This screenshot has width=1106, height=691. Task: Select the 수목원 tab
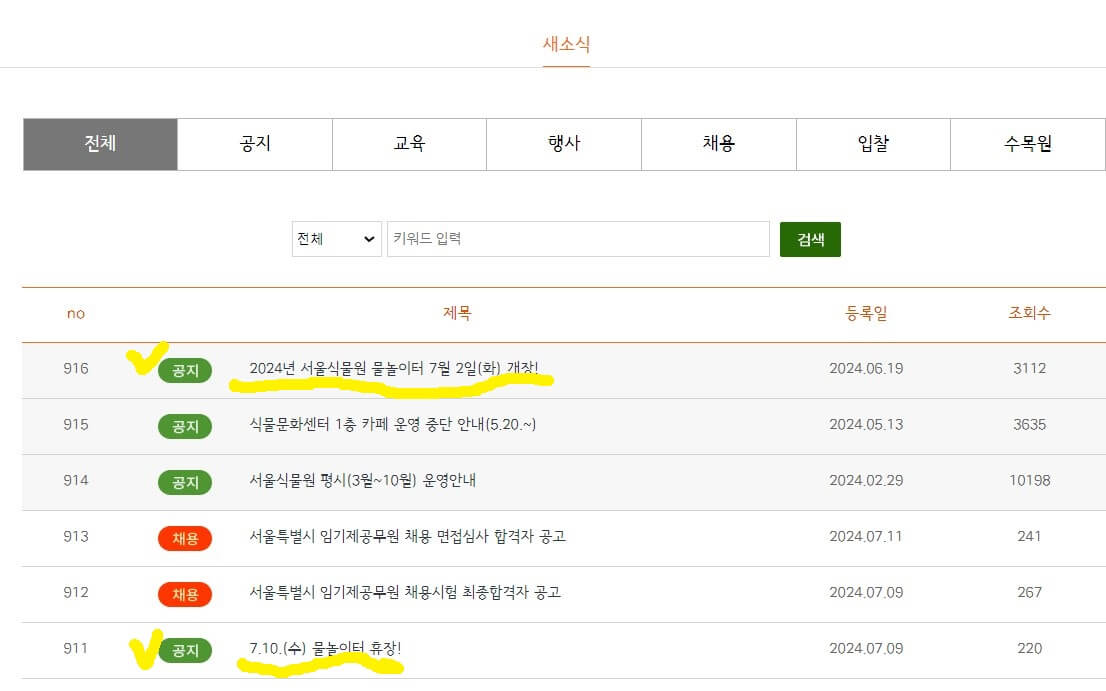pyautogui.click(x=1028, y=143)
